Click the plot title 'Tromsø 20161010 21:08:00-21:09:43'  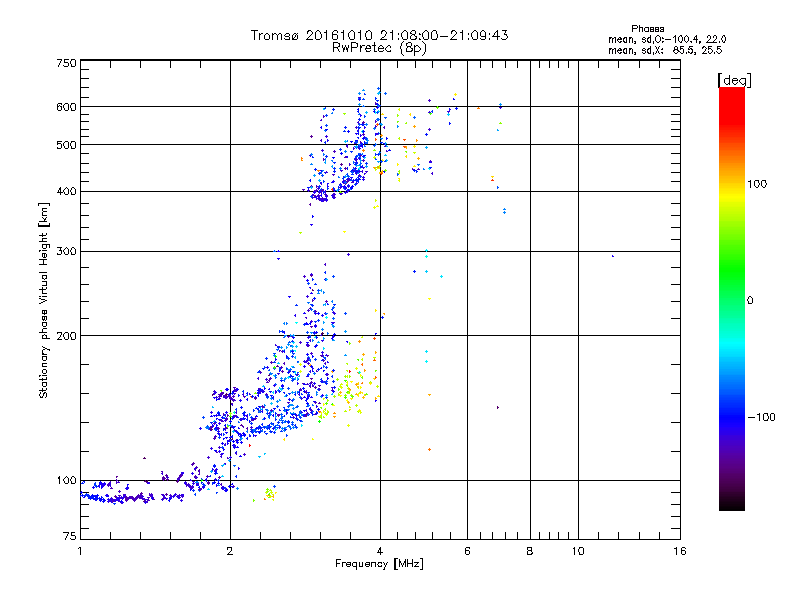(379, 35)
